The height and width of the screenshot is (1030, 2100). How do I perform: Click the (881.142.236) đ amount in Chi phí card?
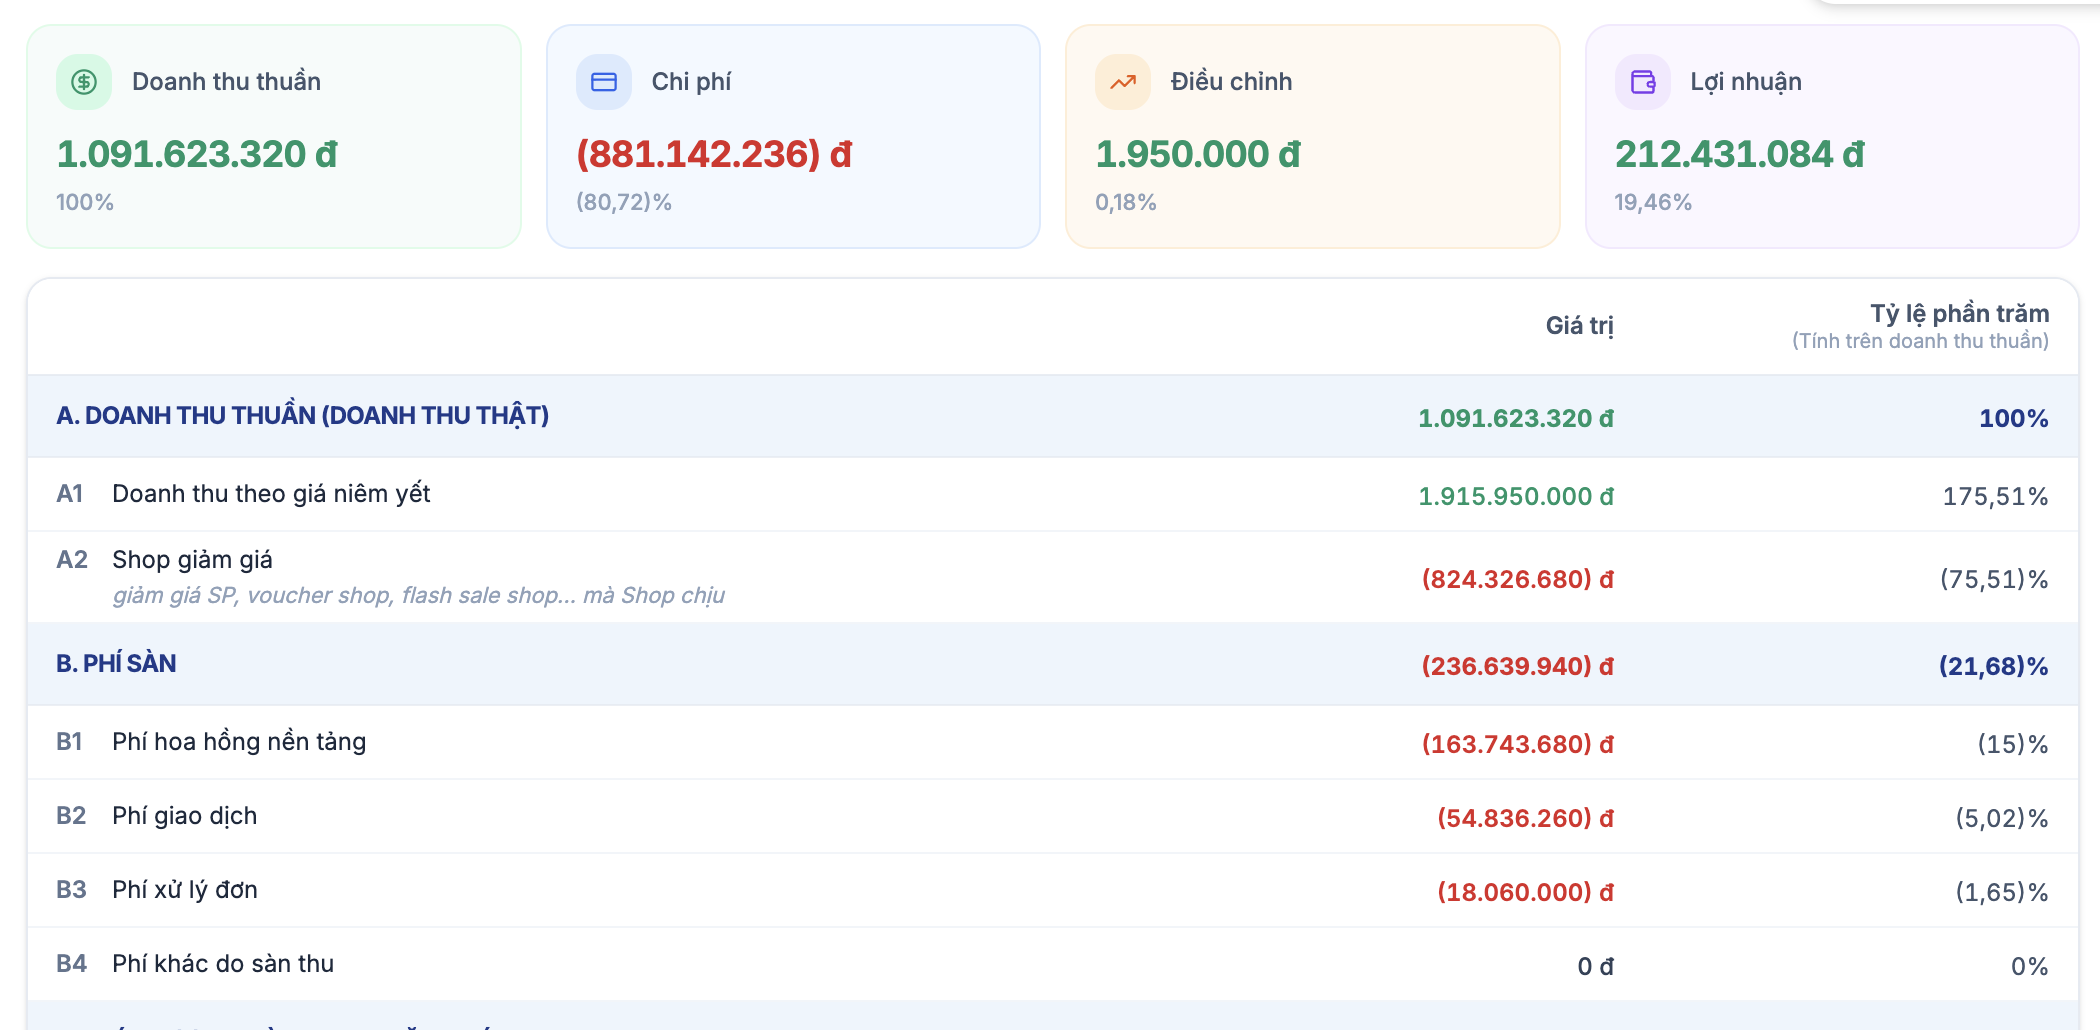[x=714, y=154]
